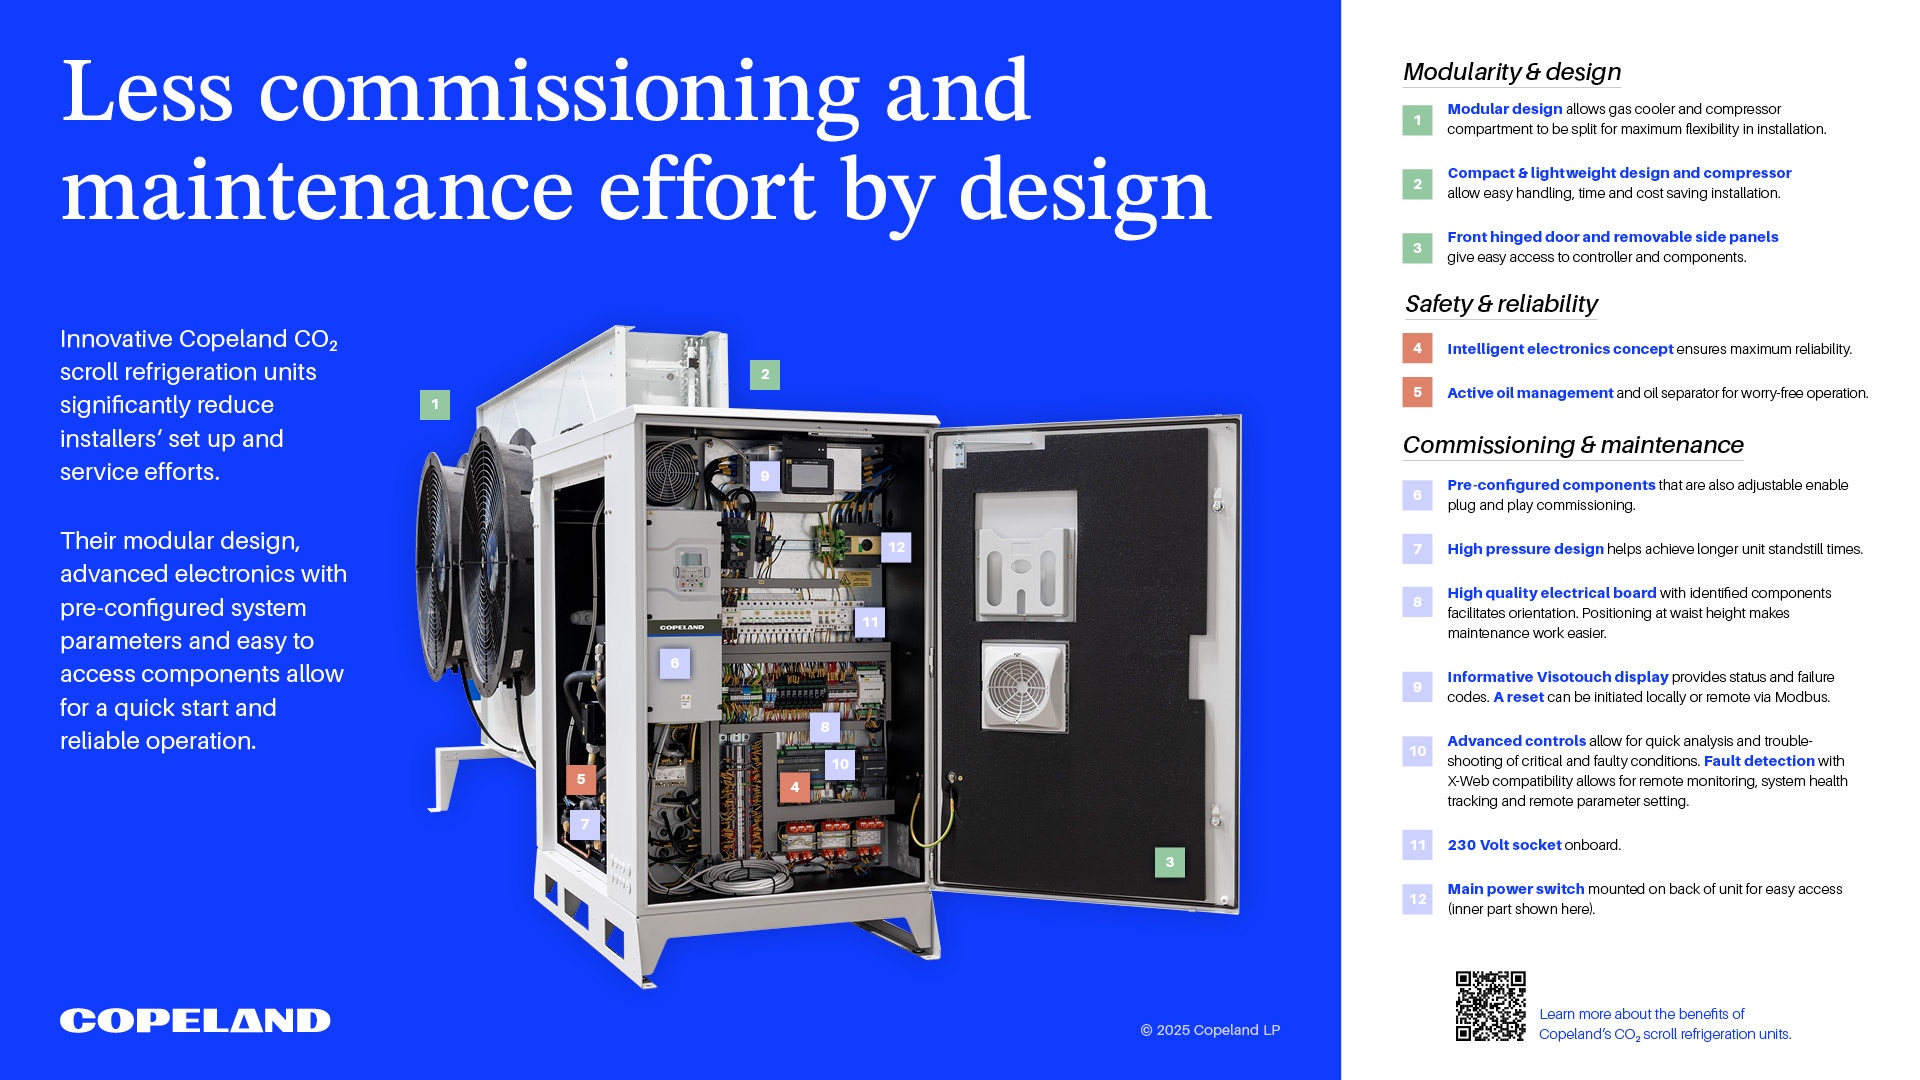This screenshot has width=1920, height=1080.
Task: Click marker 7 on the unit photo
Action: (585, 824)
